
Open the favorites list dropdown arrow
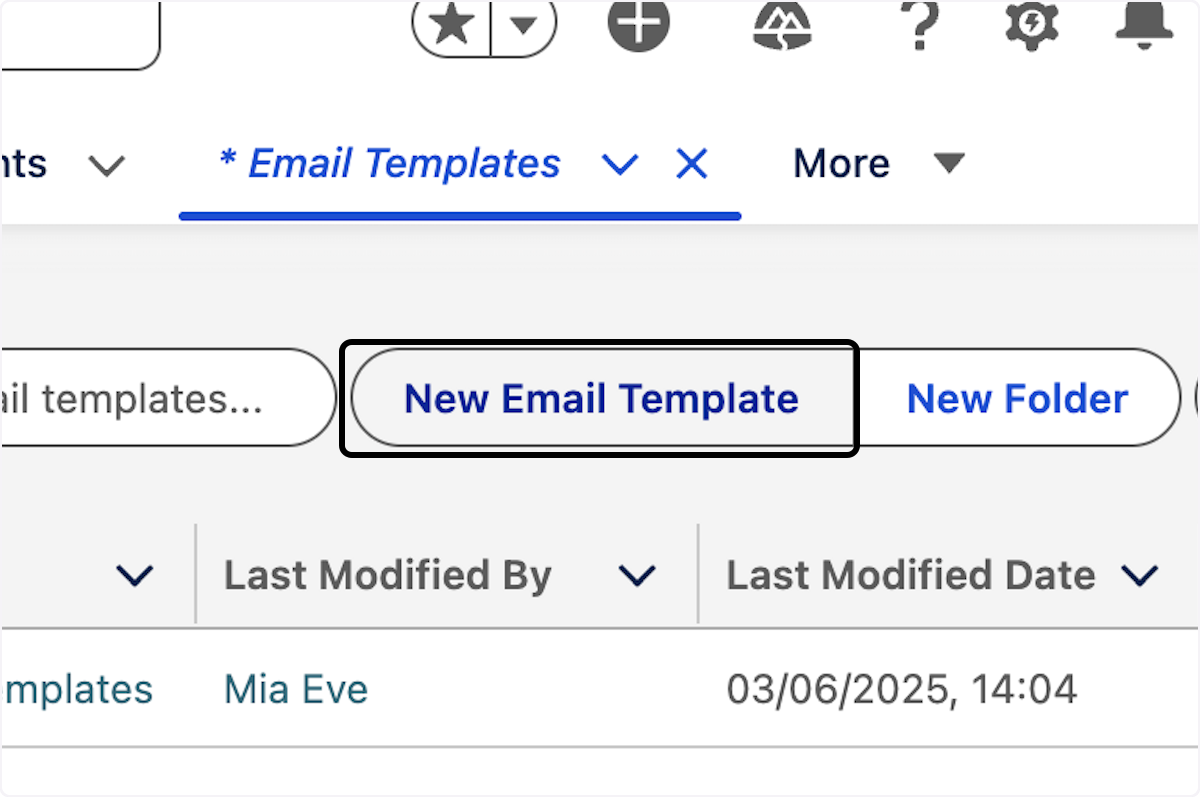[520, 27]
